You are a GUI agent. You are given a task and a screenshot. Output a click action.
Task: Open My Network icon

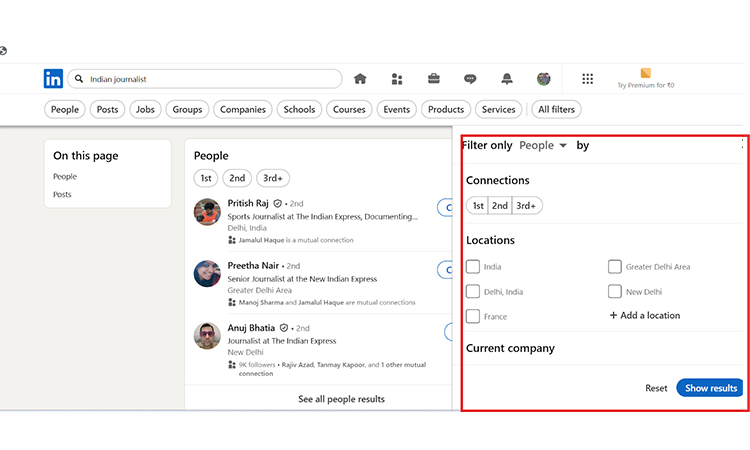click(x=397, y=79)
